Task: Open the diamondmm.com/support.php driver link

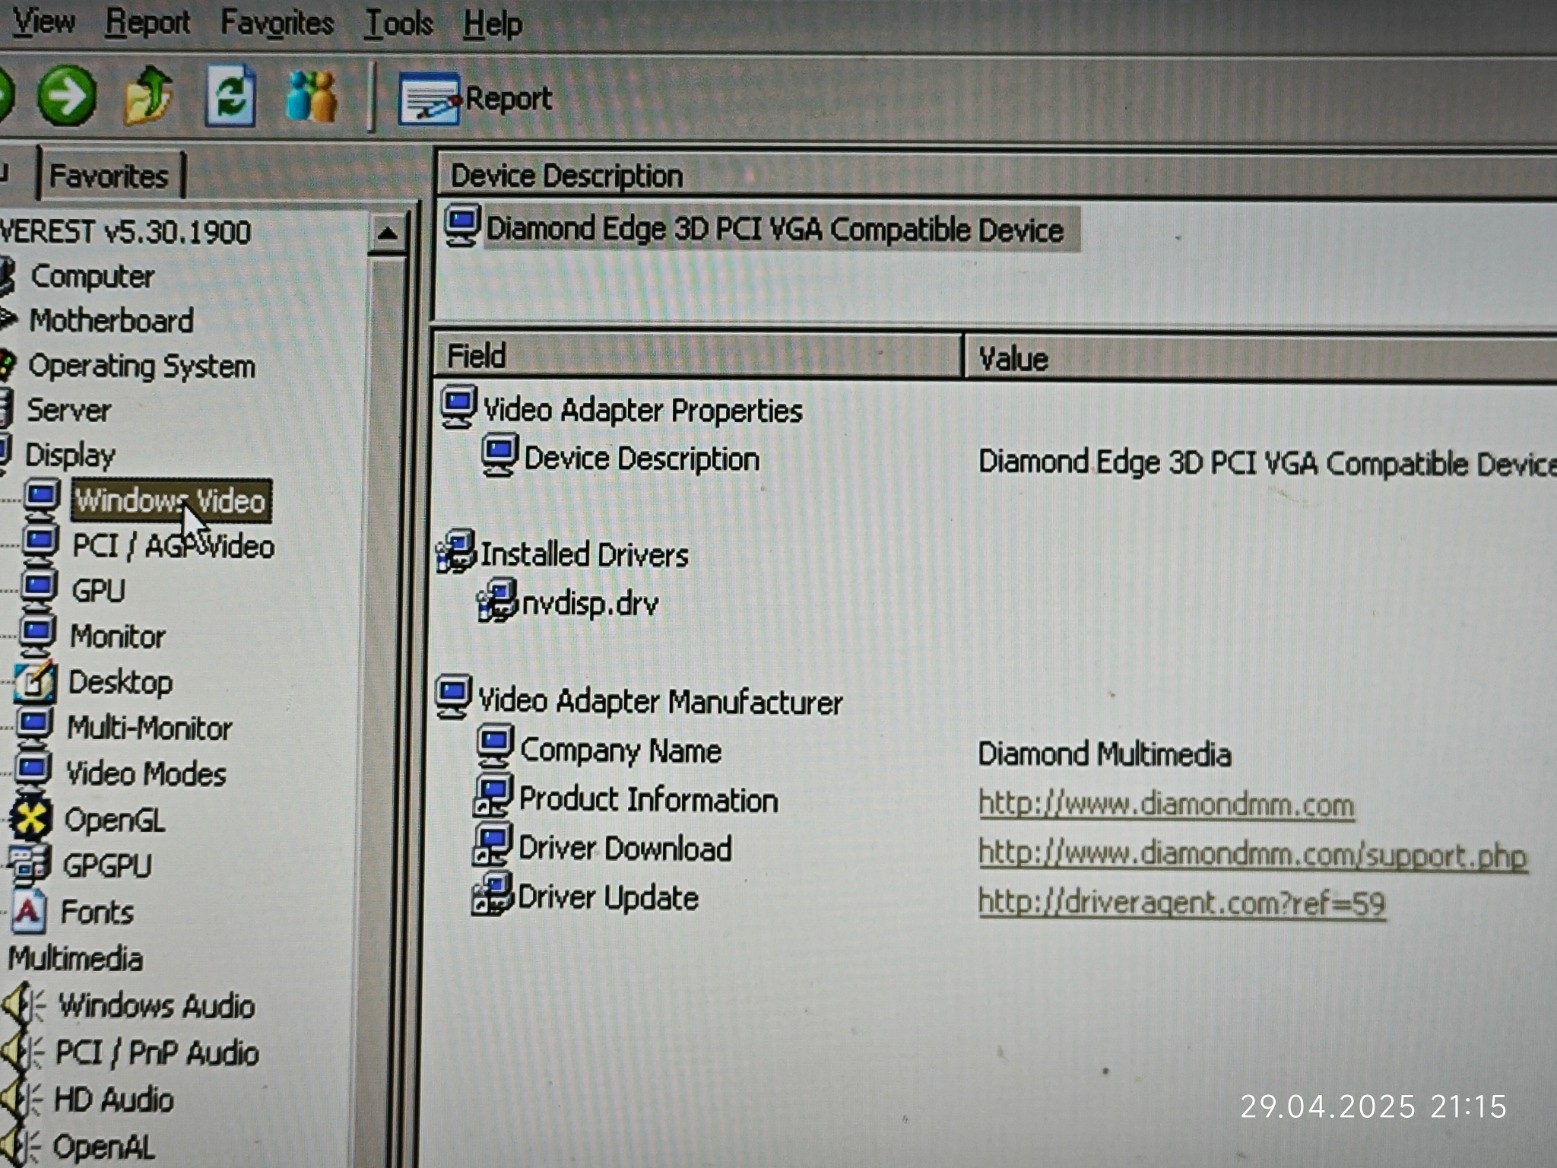Action: pos(1252,855)
